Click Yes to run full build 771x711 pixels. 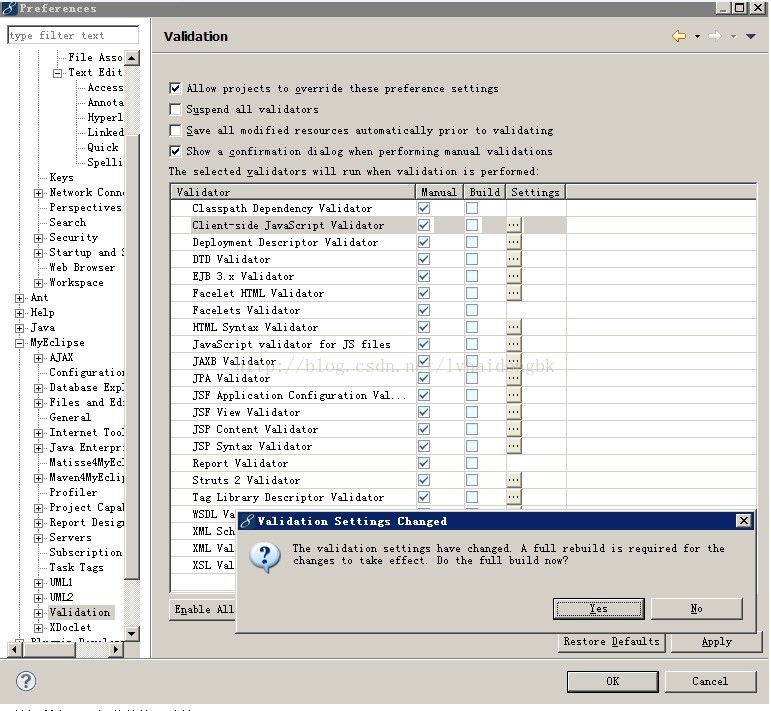coord(598,609)
